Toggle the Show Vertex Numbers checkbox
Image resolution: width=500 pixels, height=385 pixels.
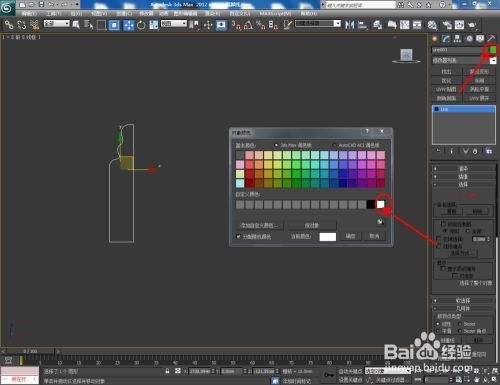click(443, 268)
